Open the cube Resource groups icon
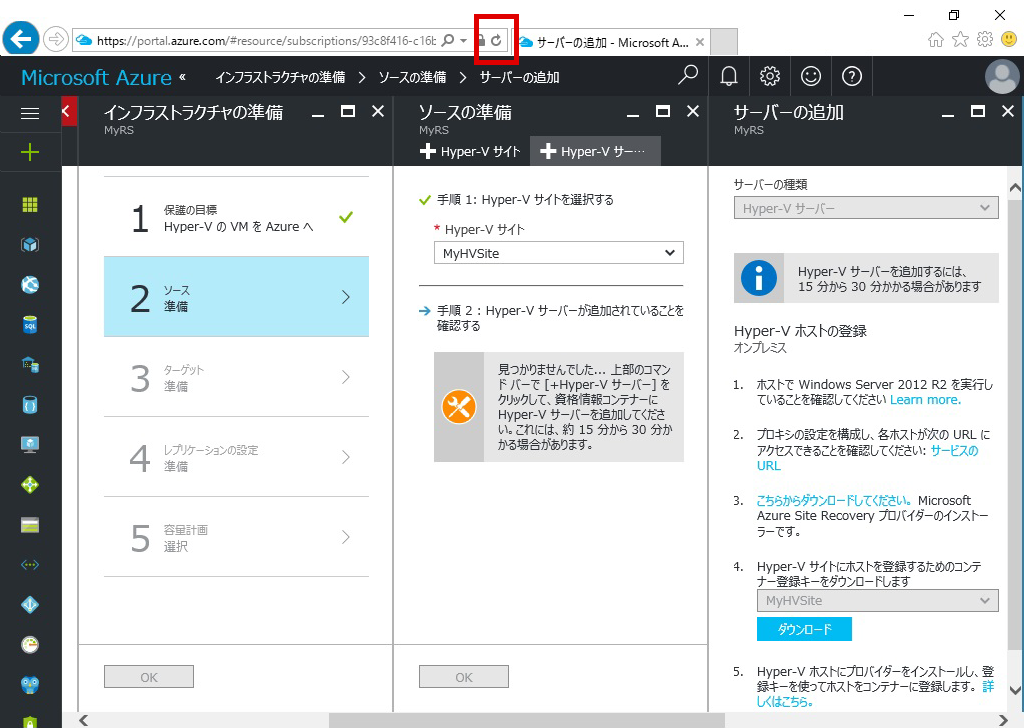Screen dimensions: 1024x728 (x=30, y=245)
